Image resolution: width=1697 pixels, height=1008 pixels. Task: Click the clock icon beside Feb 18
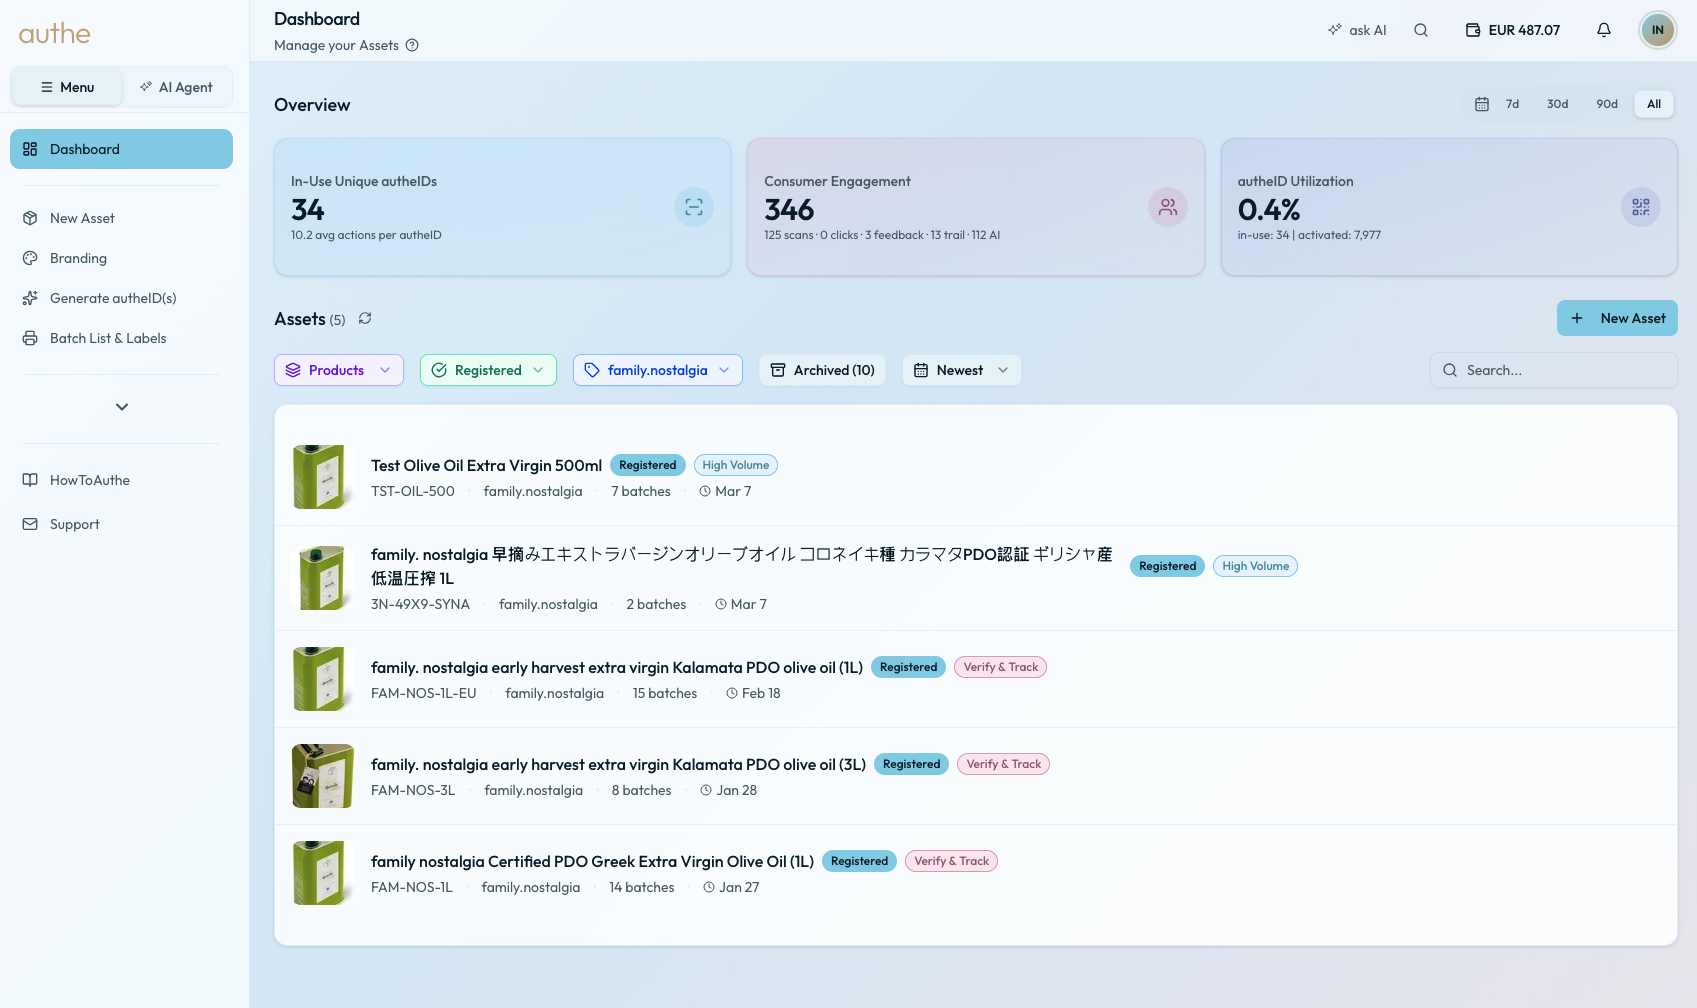(732, 693)
